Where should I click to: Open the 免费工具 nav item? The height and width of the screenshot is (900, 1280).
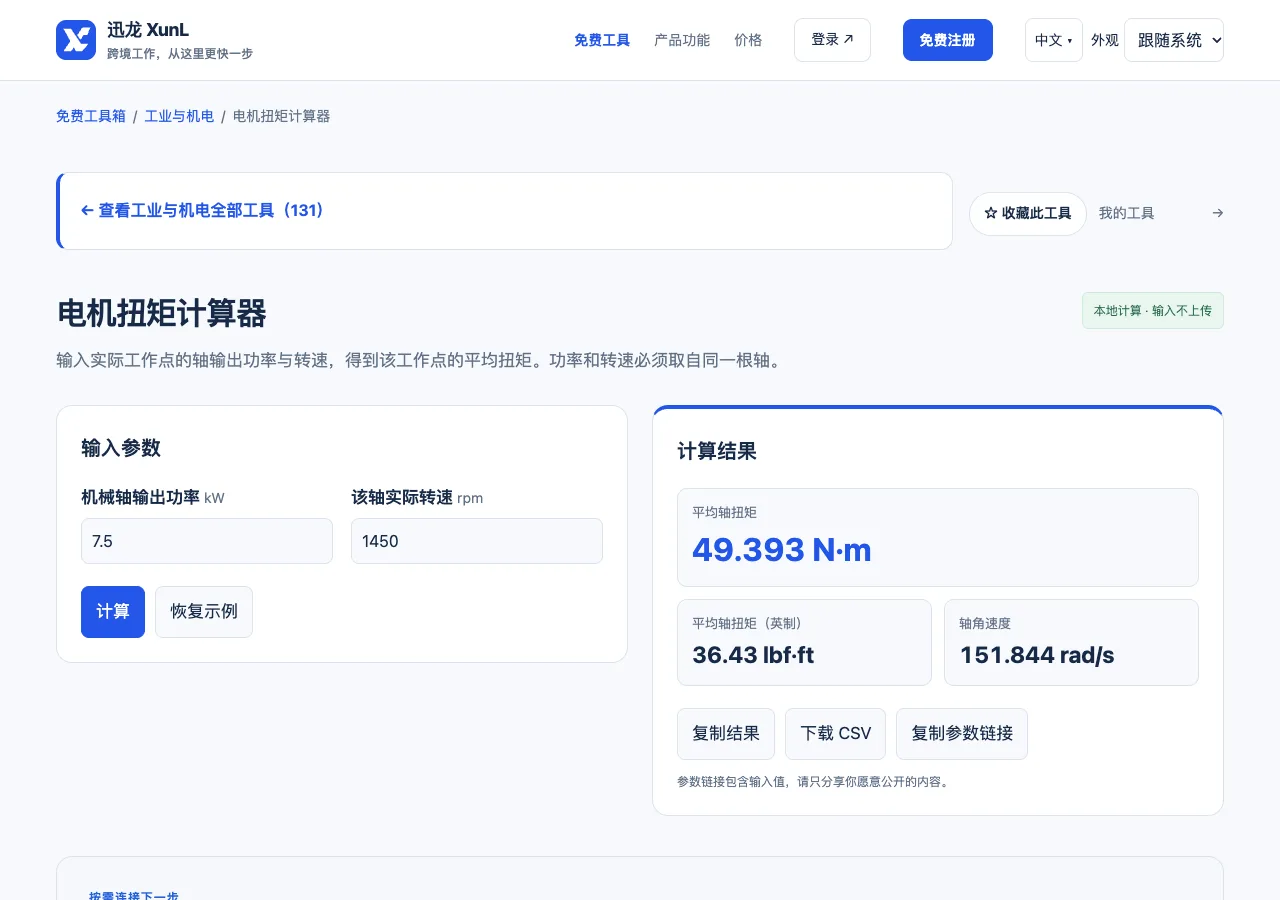coord(602,40)
